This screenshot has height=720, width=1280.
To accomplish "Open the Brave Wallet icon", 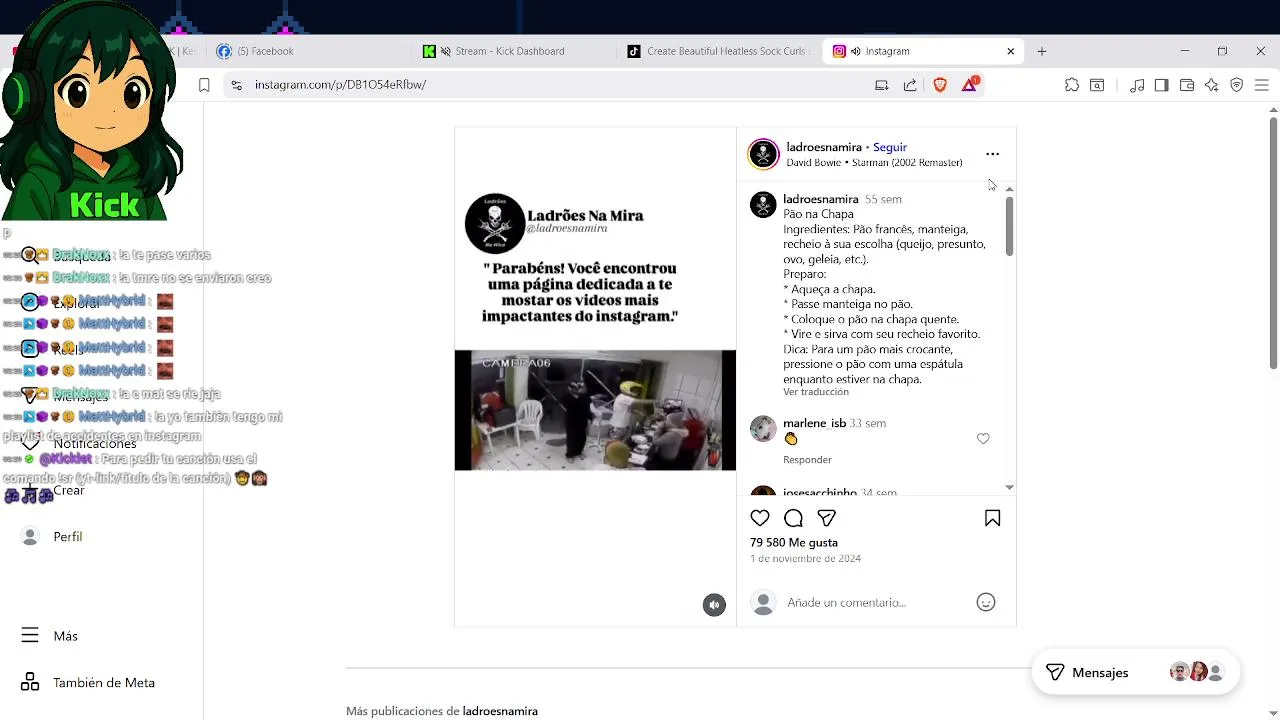I will tap(1187, 85).
